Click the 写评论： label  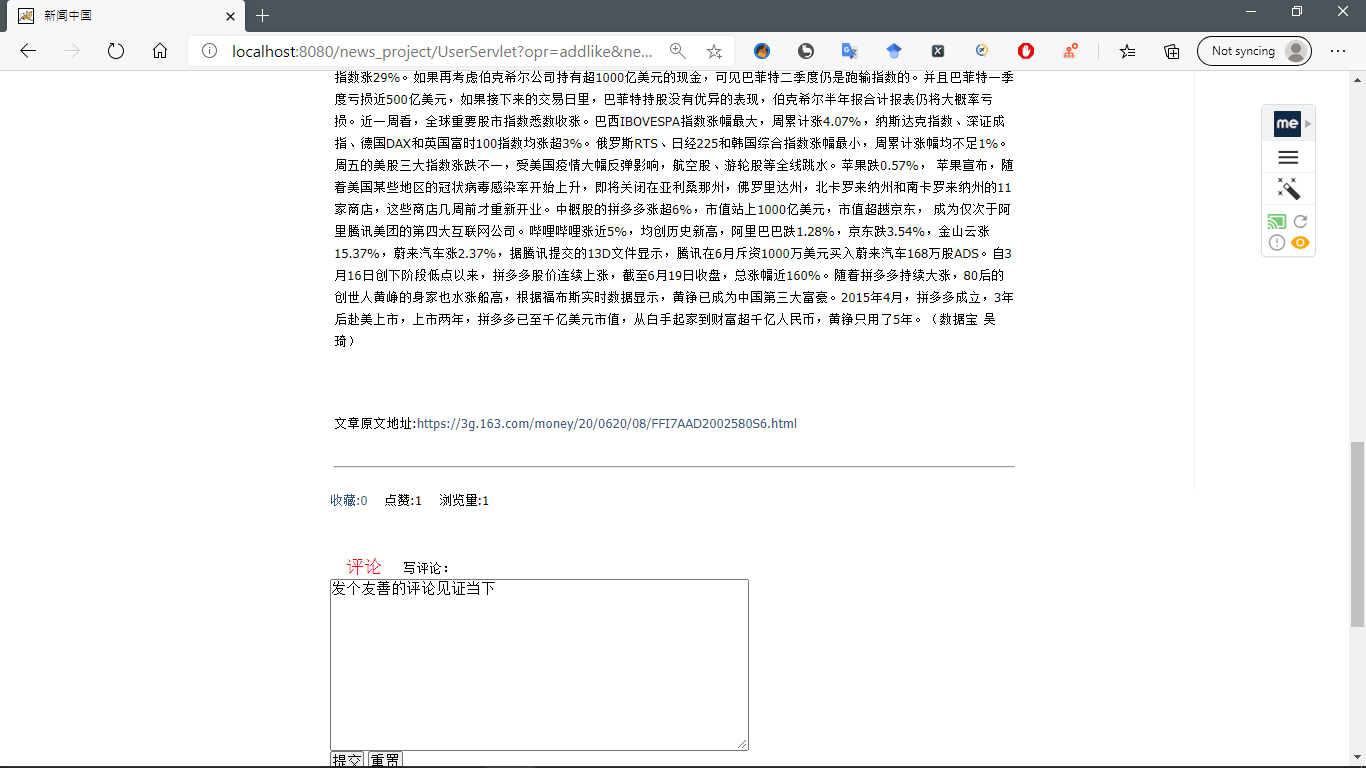(x=426, y=568)
